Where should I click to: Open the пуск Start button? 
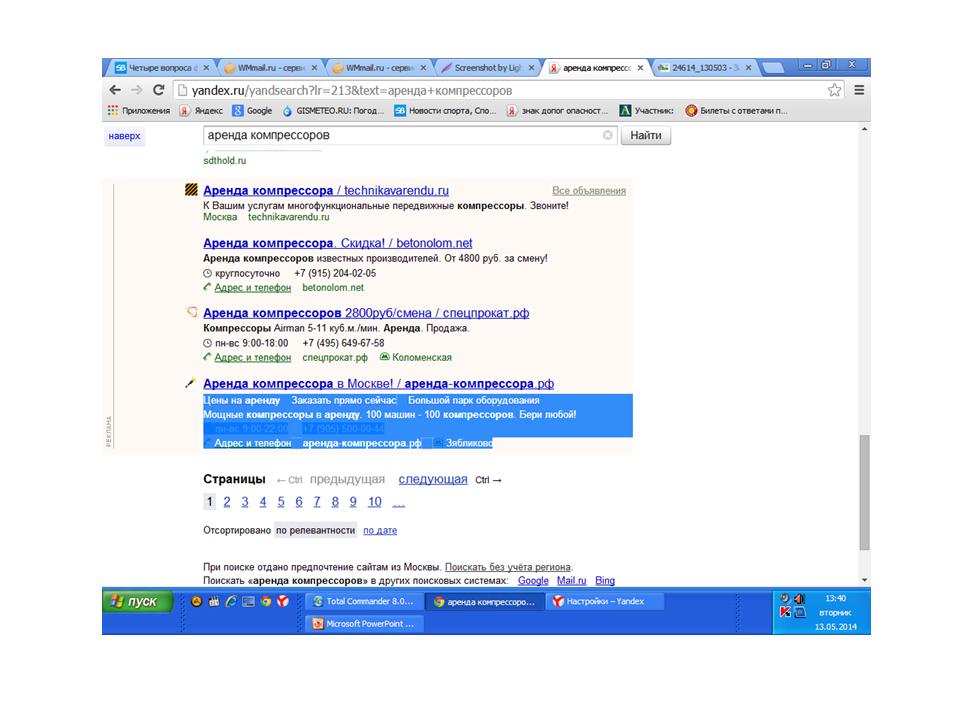point(138,602)
